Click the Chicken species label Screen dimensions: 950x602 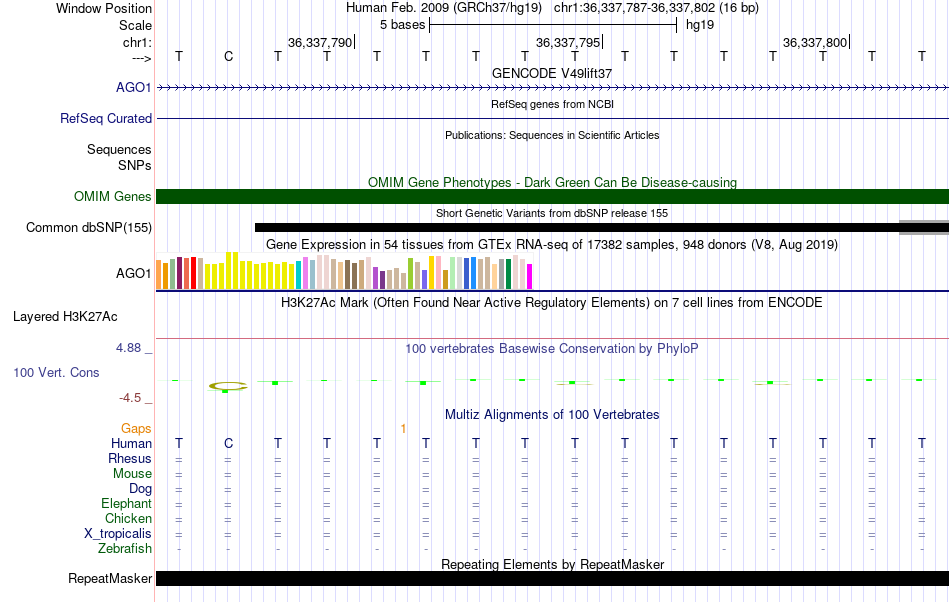click(128, 518)
